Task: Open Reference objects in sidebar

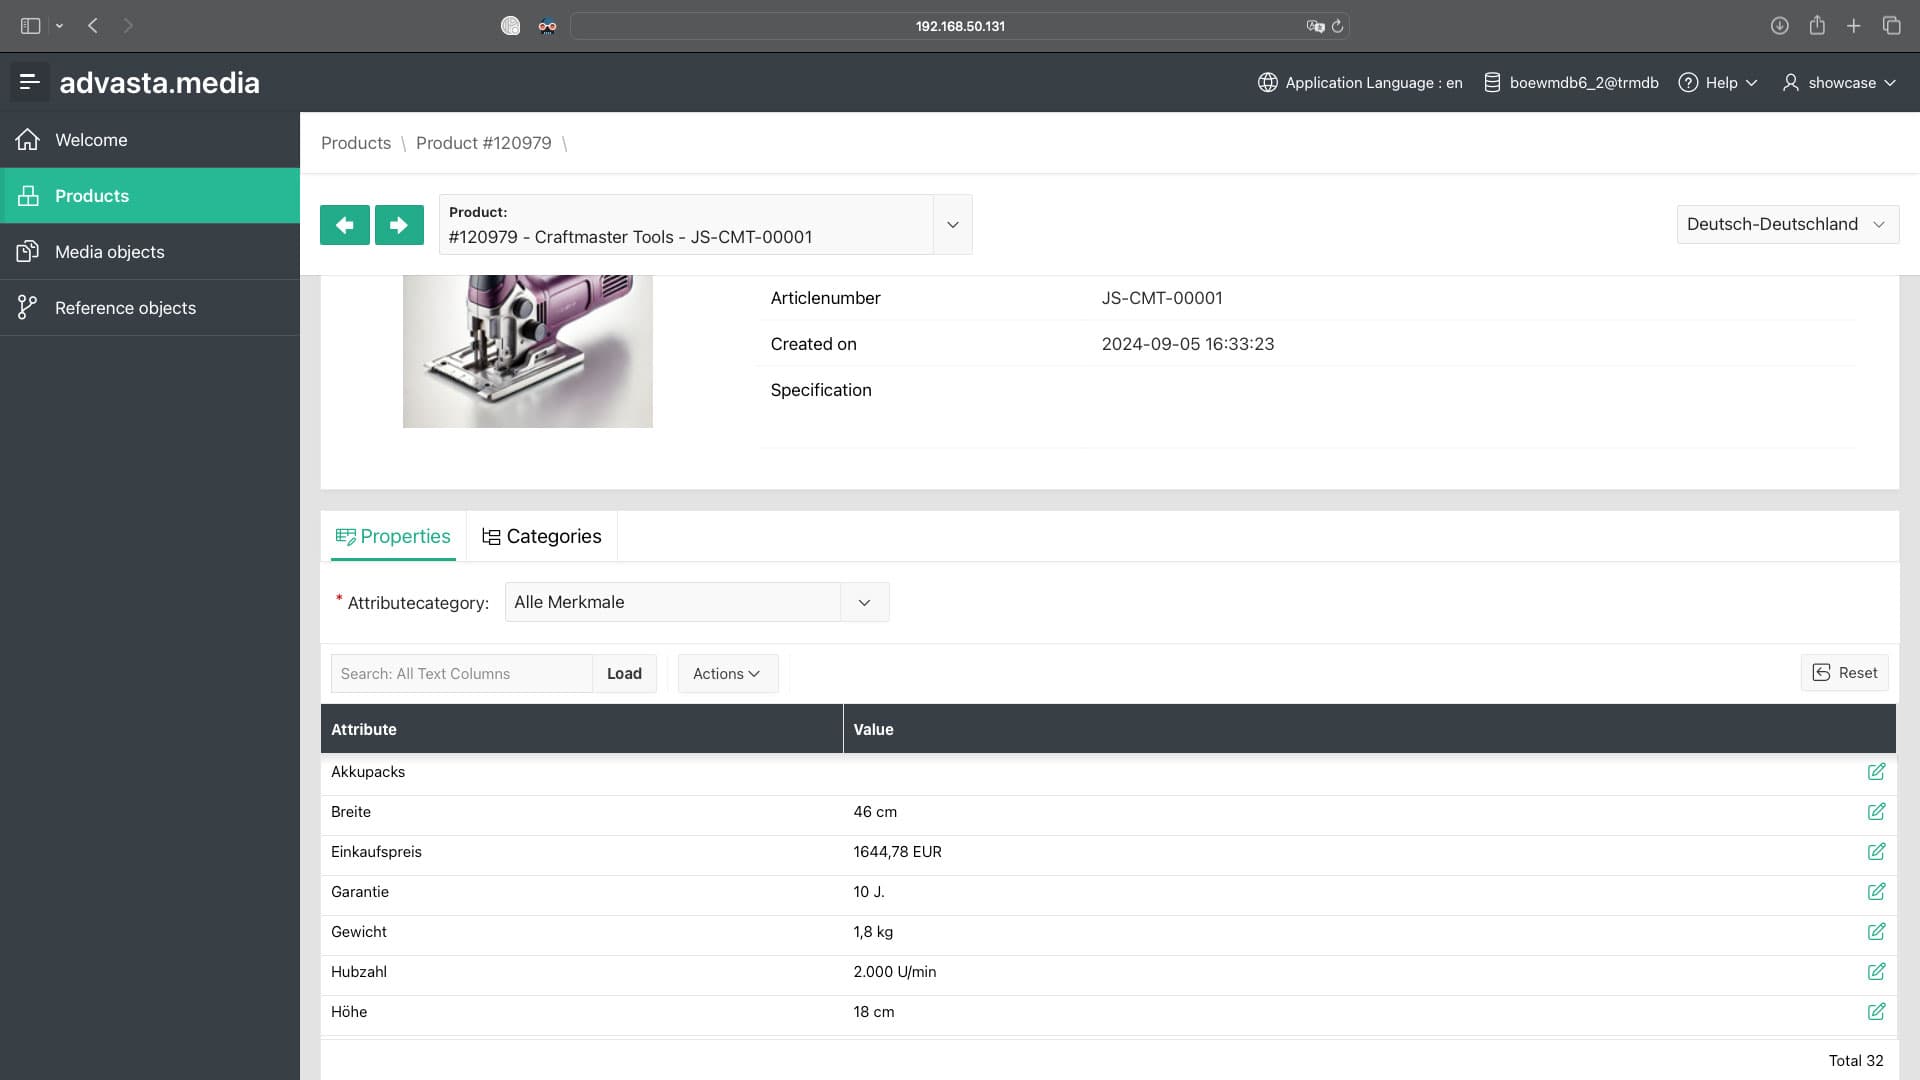Action: 150,308
